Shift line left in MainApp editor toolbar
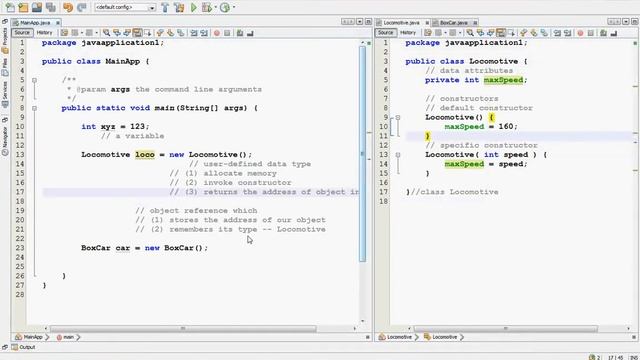The height and width of the screenshot is (360, 640). click(x=193, y=33)
